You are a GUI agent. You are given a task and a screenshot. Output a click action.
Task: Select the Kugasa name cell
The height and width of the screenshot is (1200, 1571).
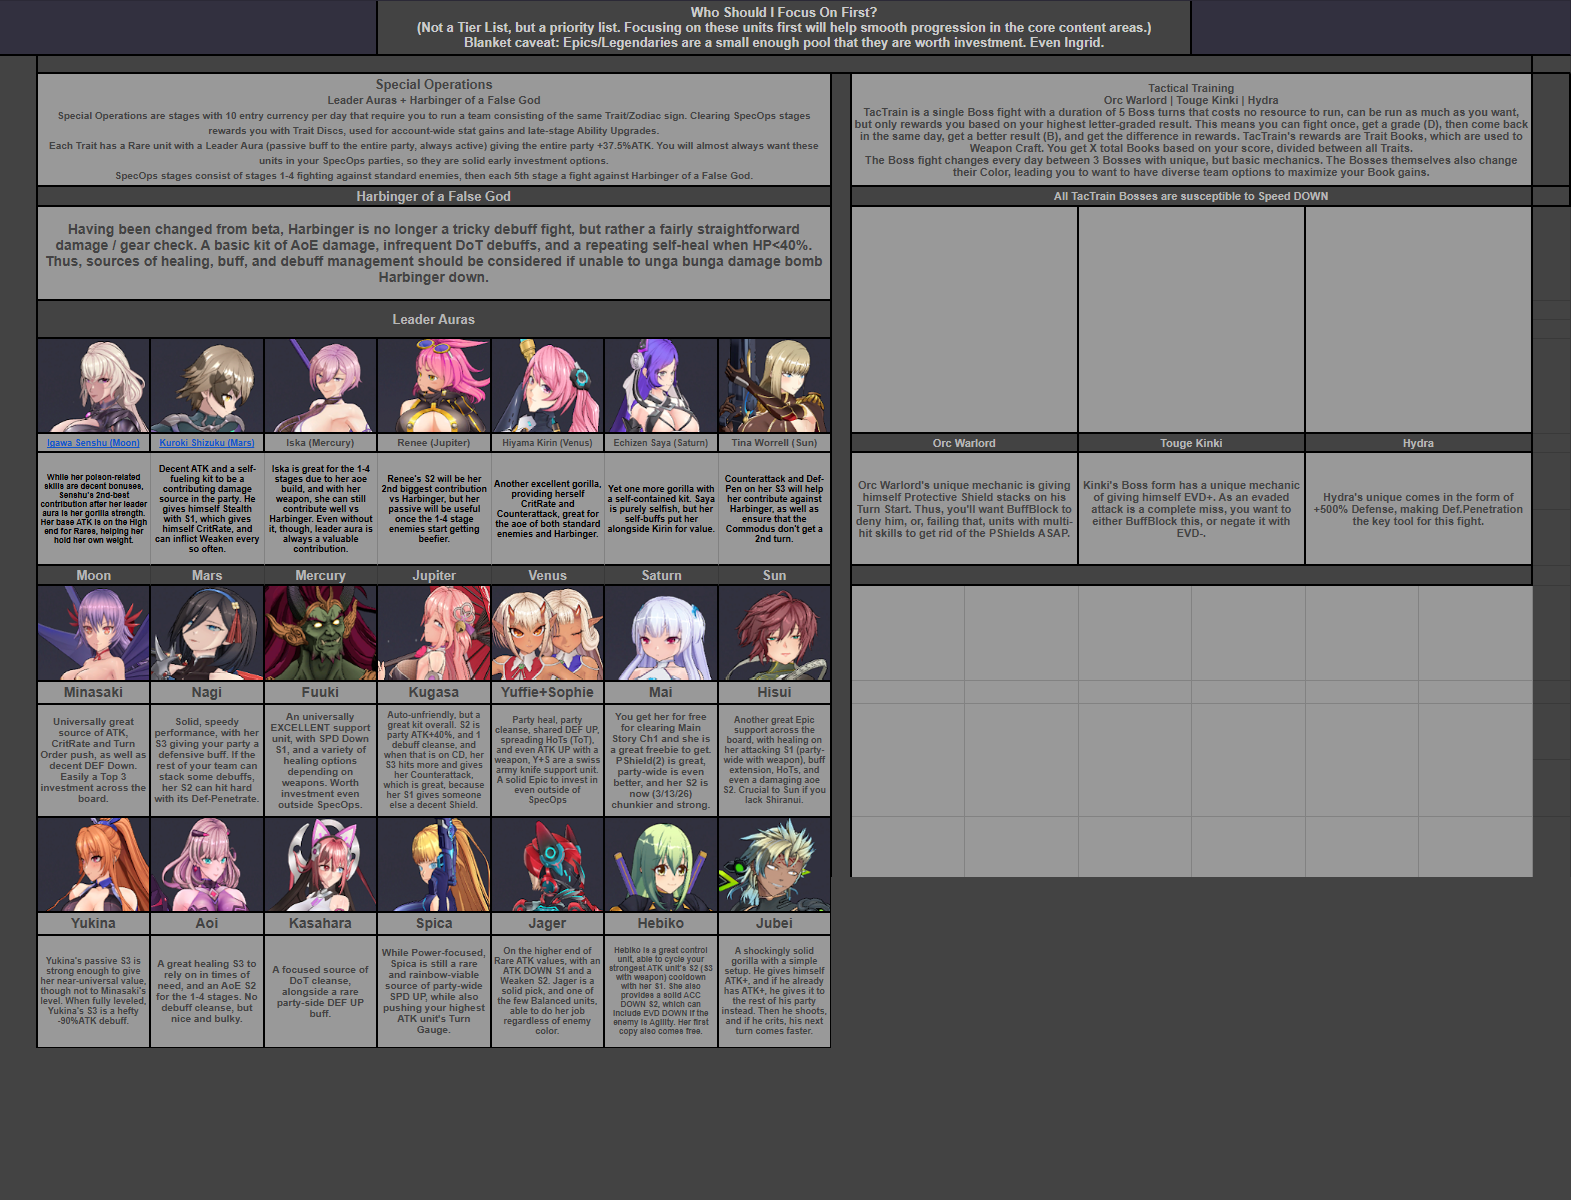pos(434,692)
